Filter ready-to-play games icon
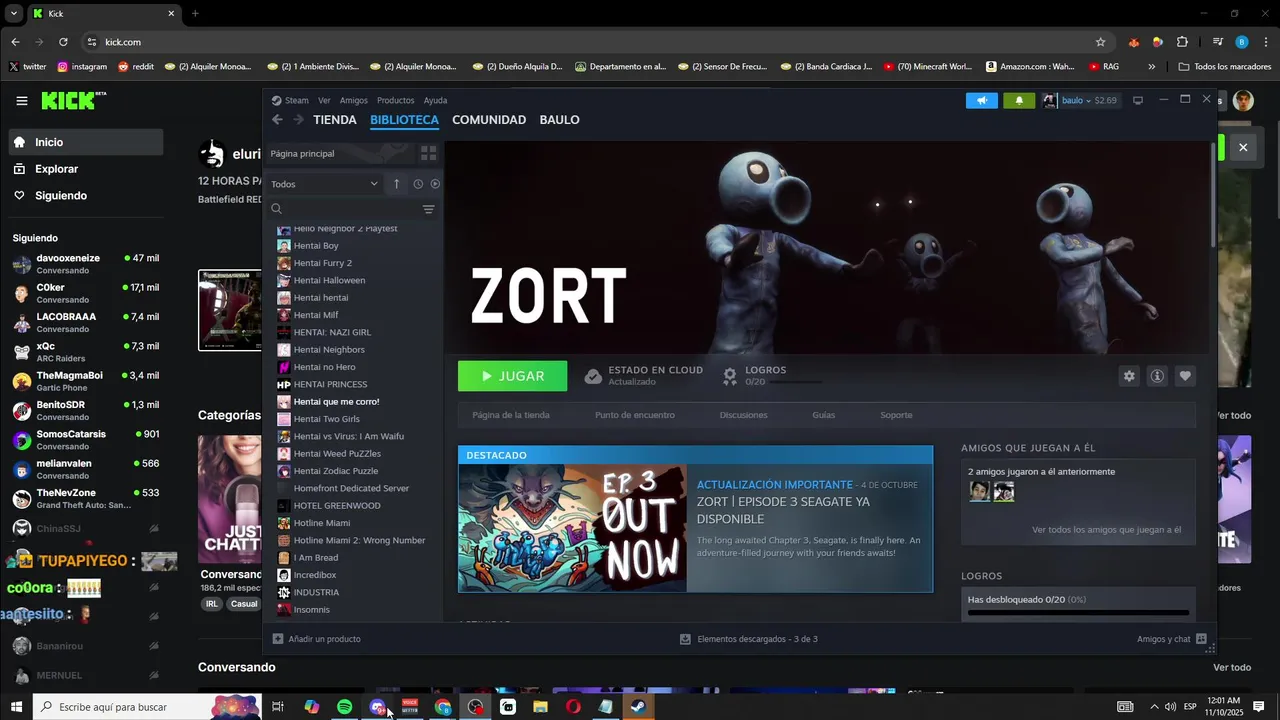The height and width of the screenshot is (720, 1280). pyautogui.click(x=435, y=184)
